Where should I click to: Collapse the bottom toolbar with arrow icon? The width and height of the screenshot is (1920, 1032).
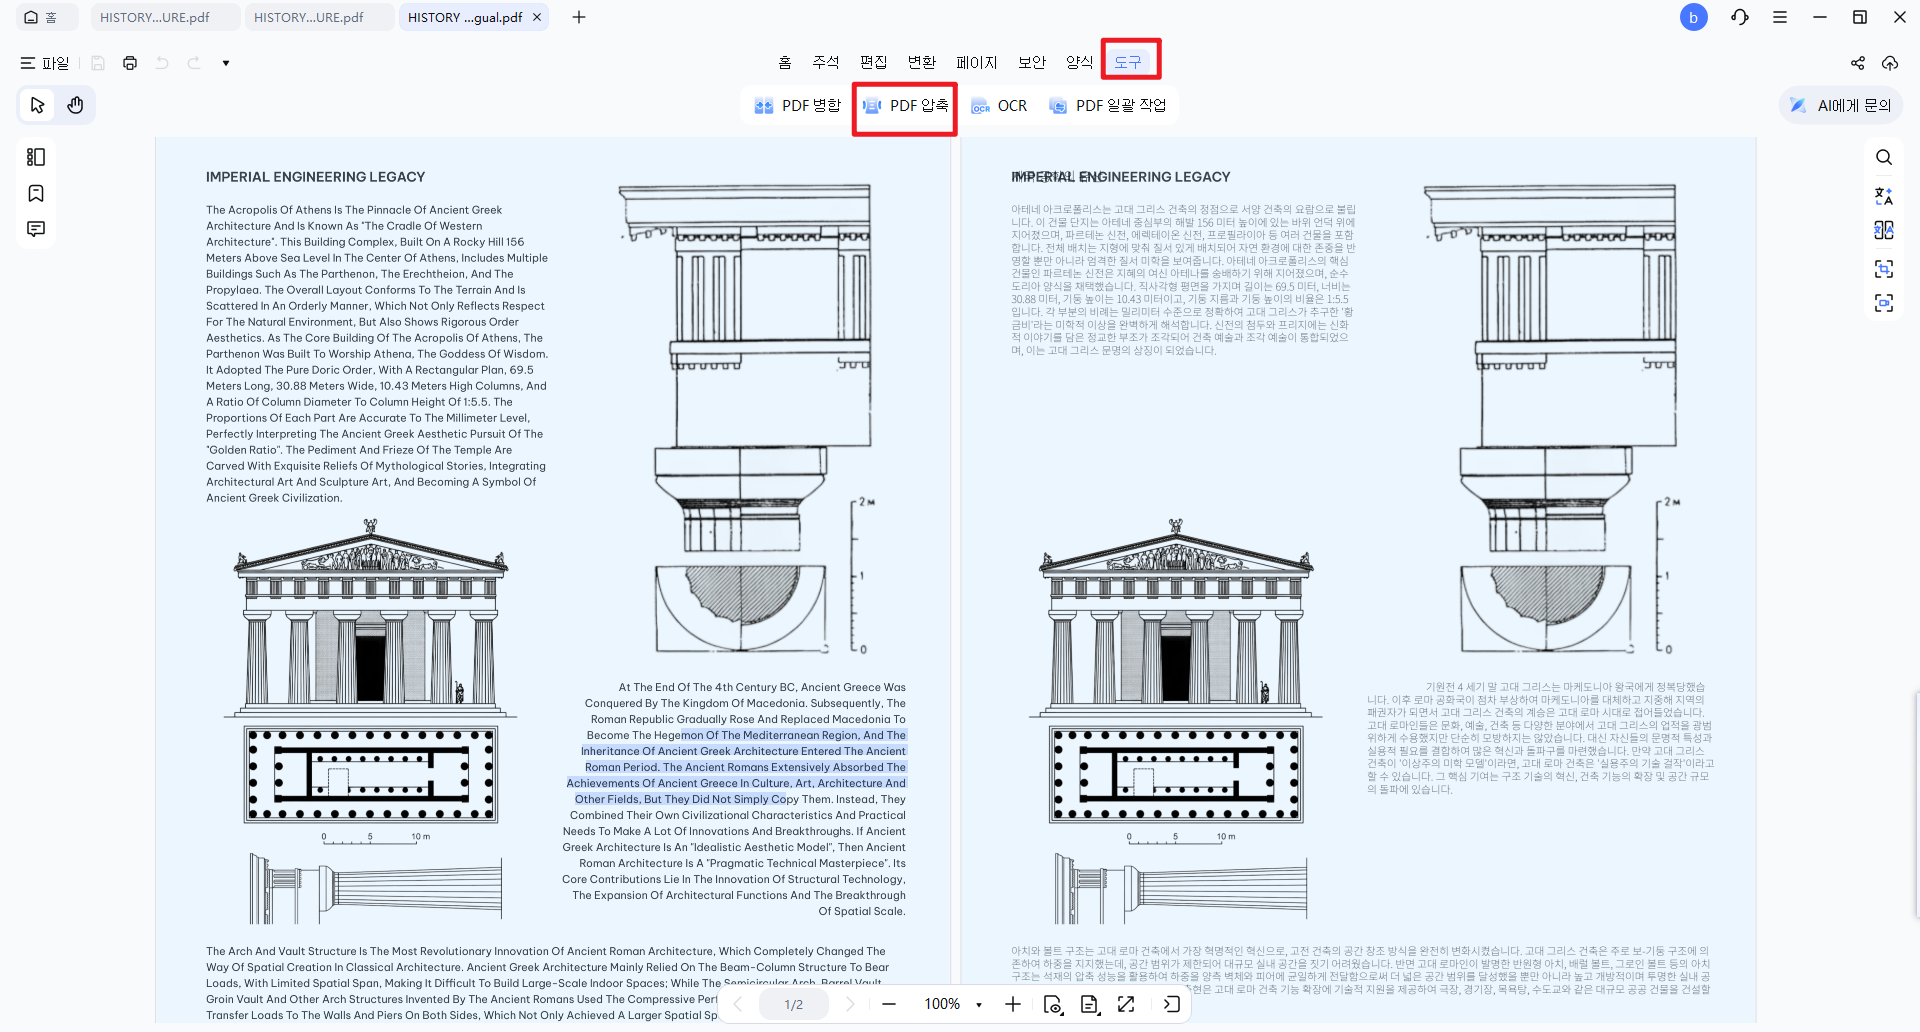[x=1172, y=1004]
